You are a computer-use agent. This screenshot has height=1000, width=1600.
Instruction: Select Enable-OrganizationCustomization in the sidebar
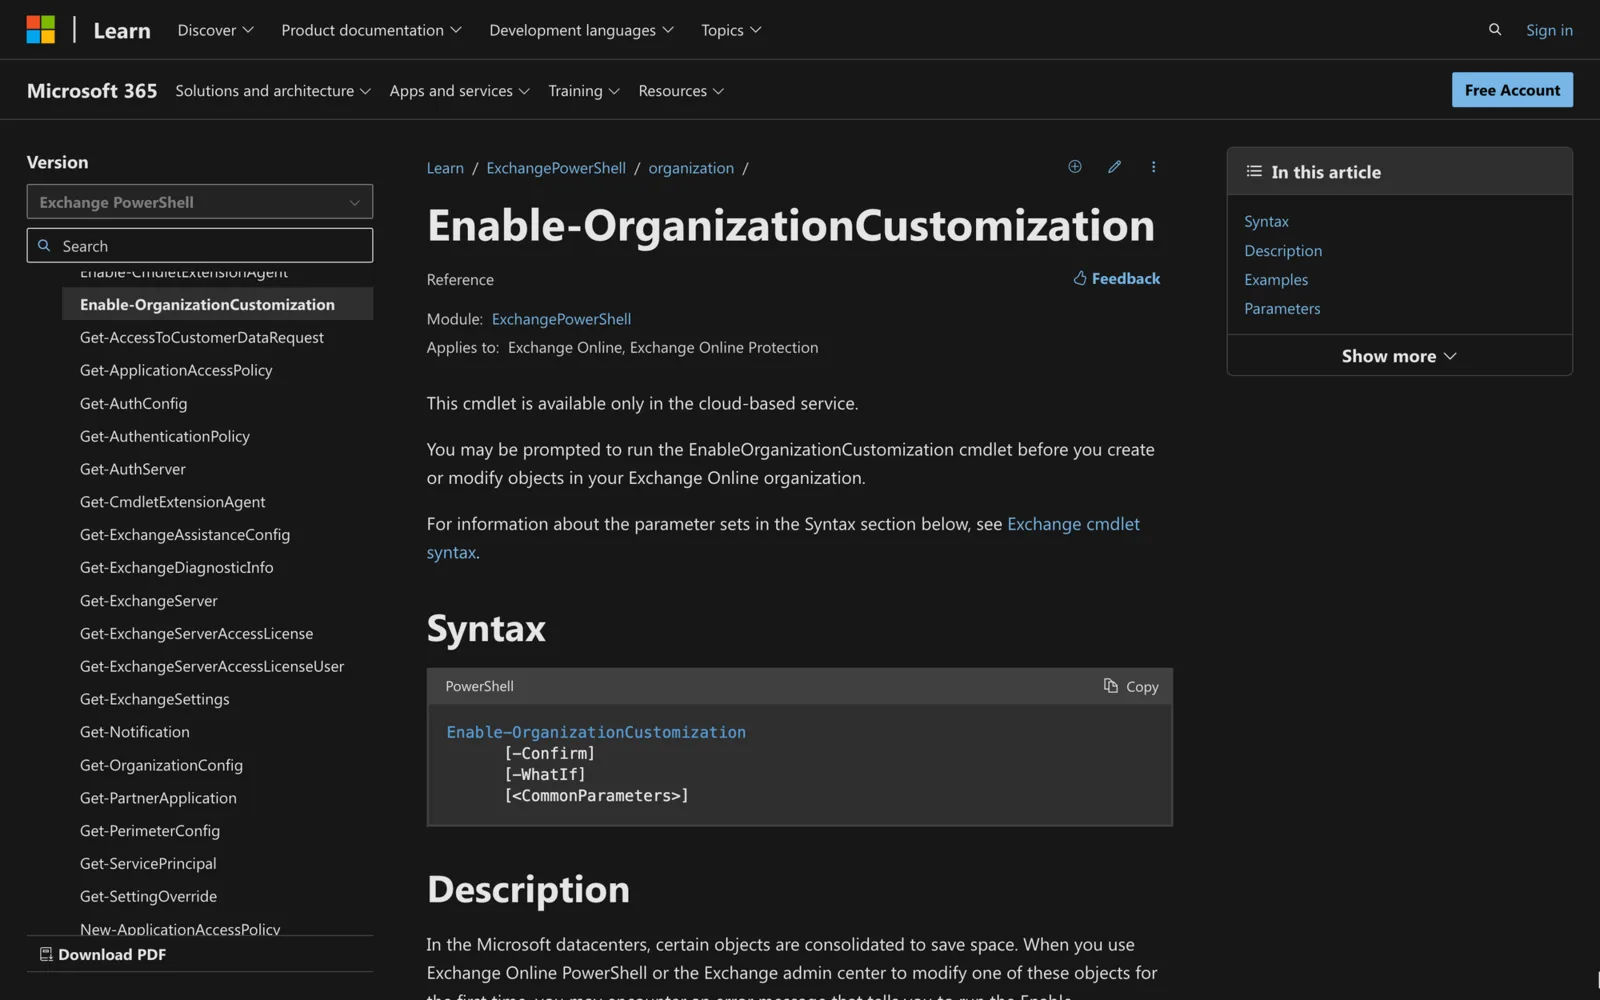tap(218, 304)
